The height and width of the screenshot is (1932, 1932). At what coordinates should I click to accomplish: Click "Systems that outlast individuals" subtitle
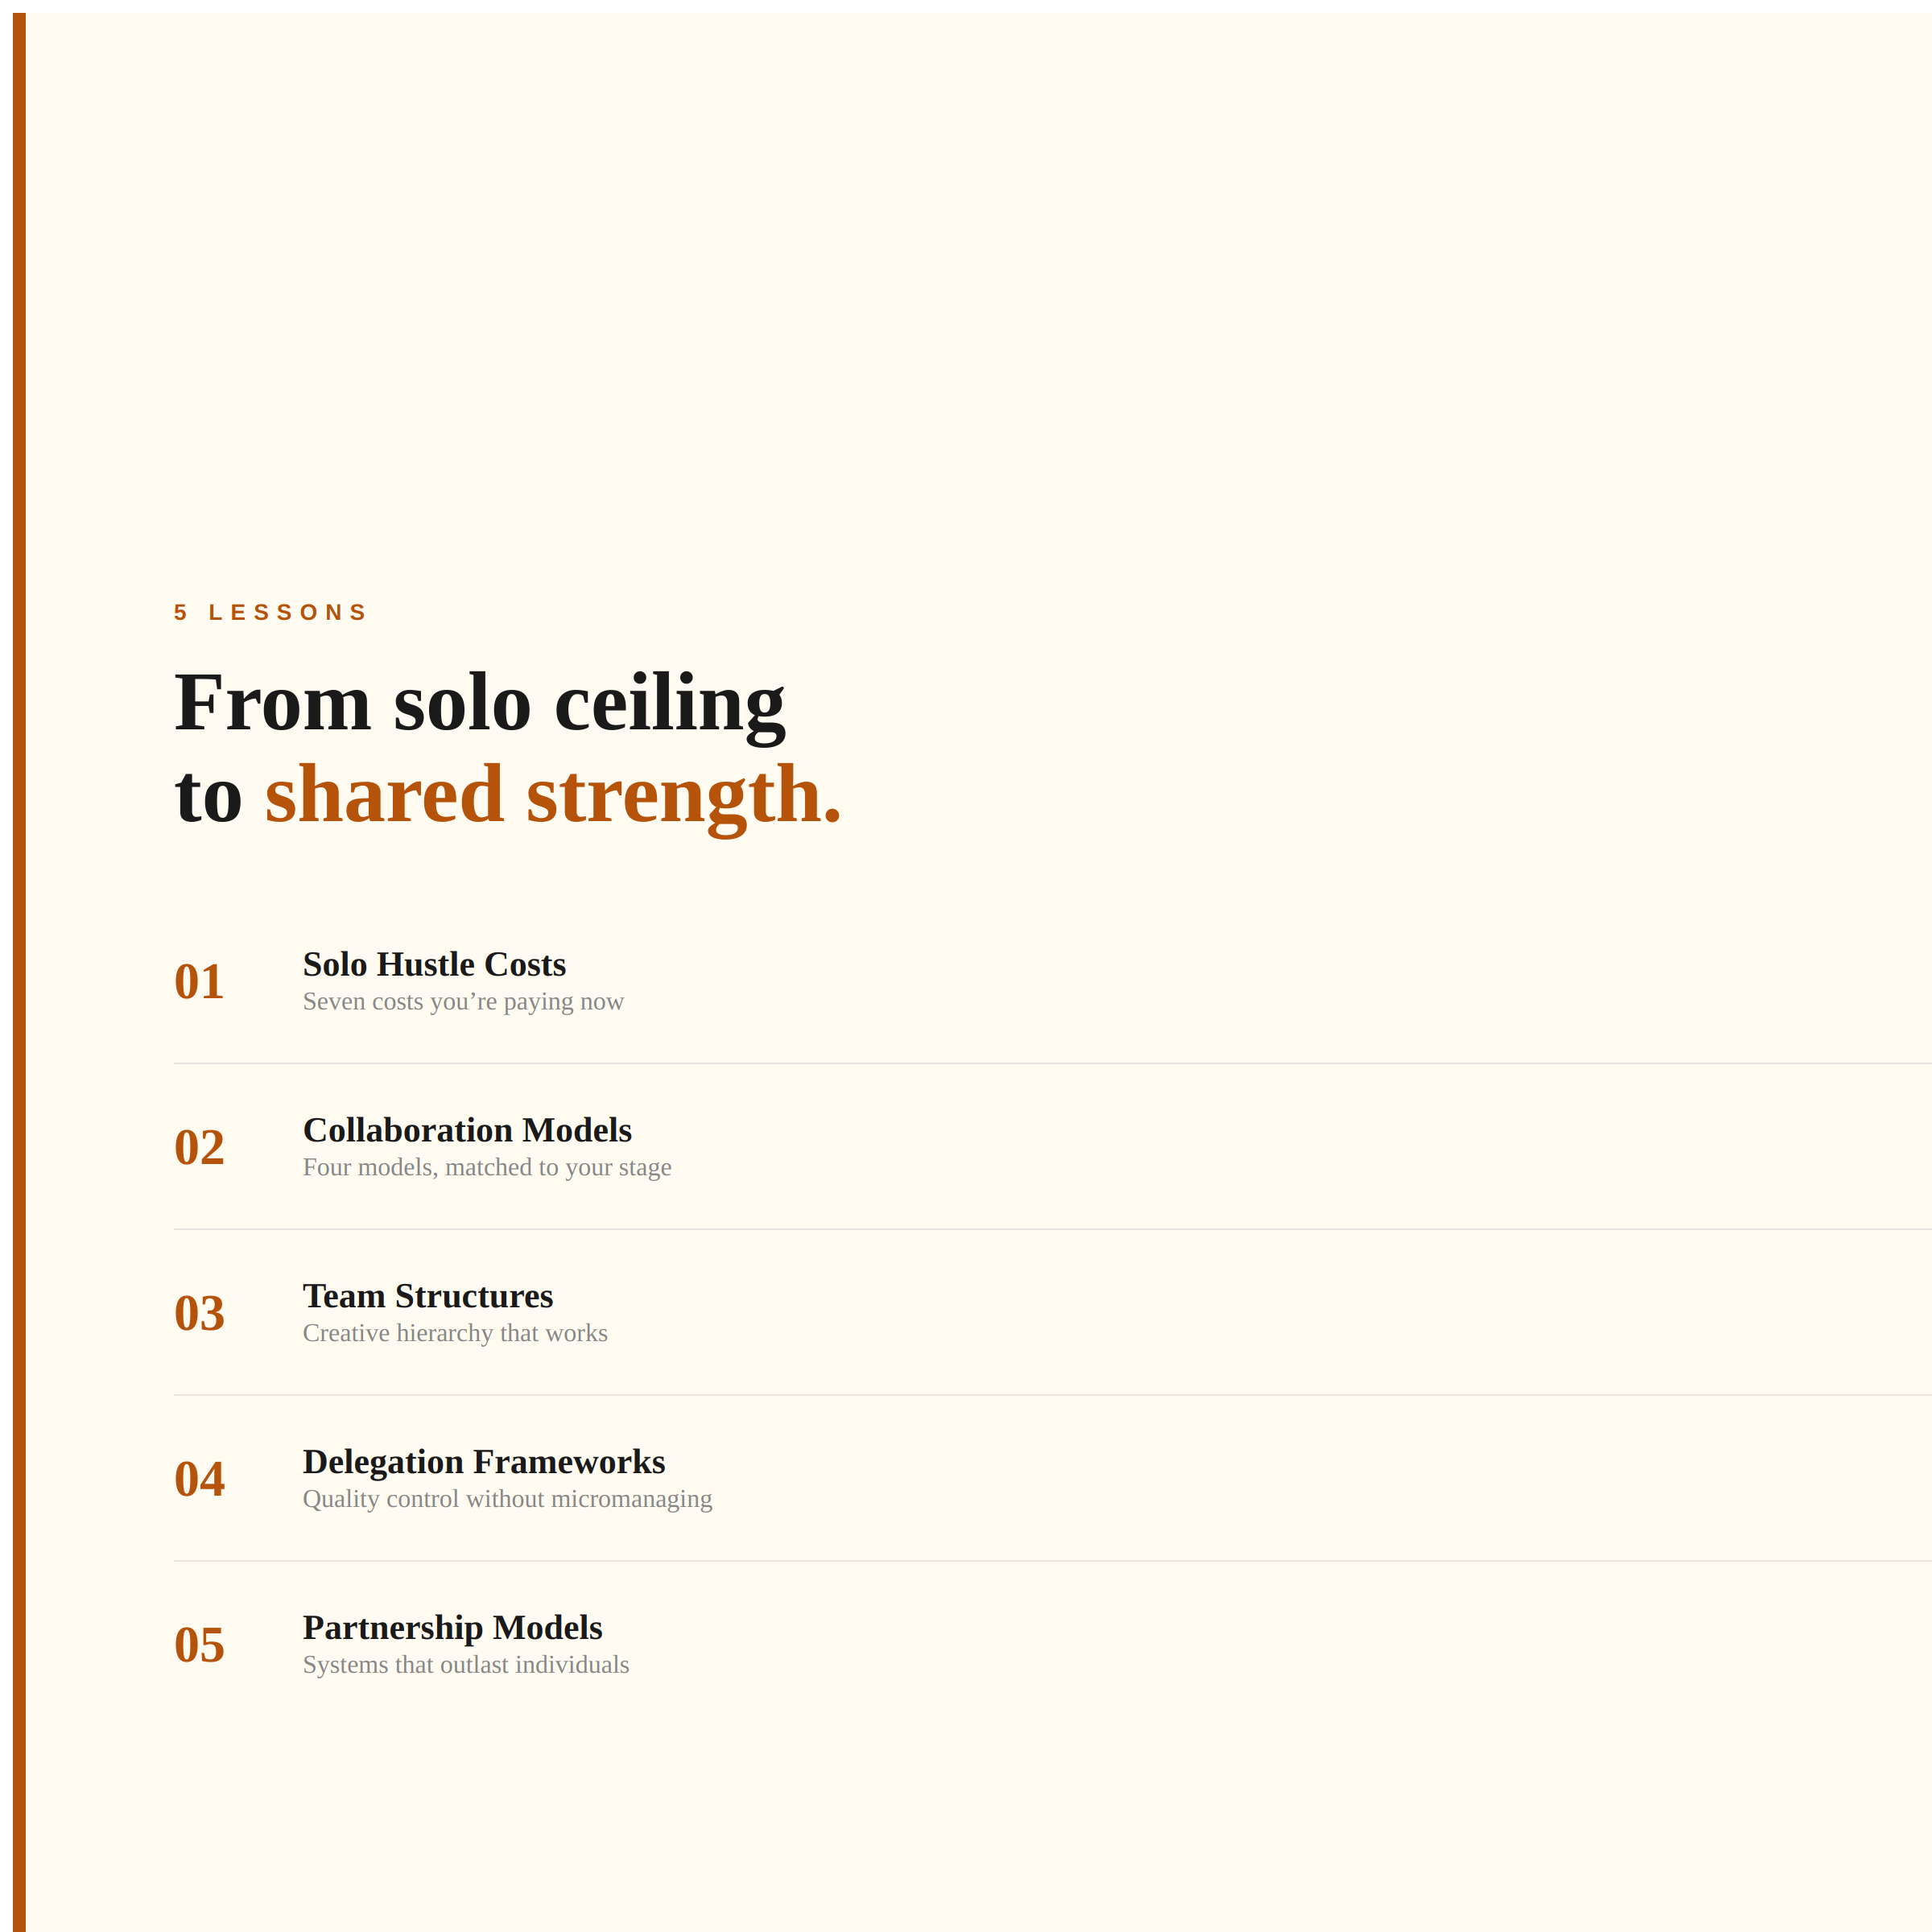coord(466,1666)
